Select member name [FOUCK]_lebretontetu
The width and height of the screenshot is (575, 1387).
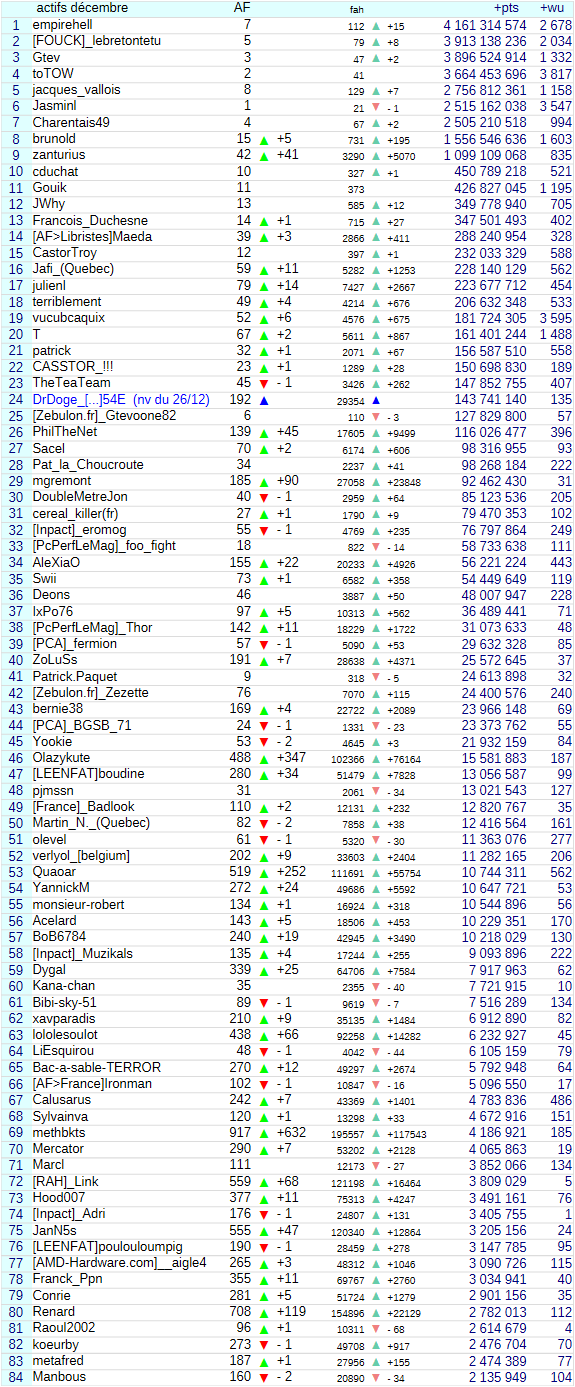tap(96, 41)
